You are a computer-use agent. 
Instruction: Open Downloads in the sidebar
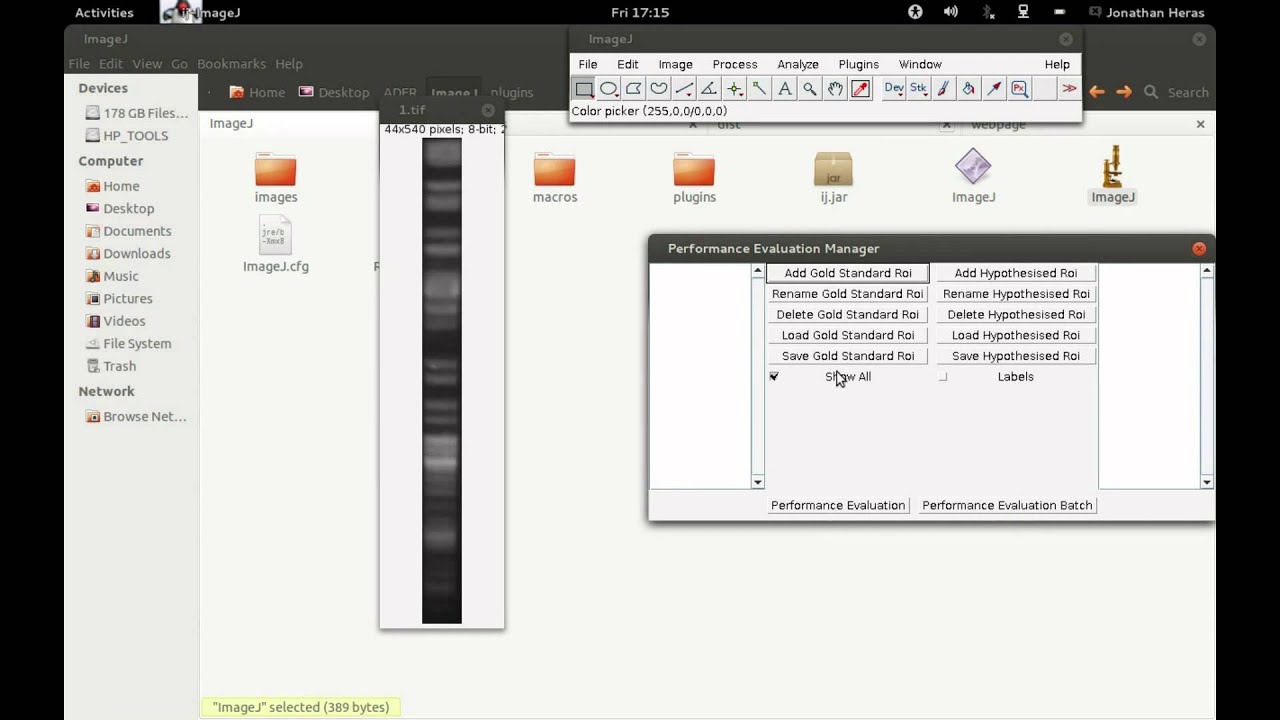137,254
